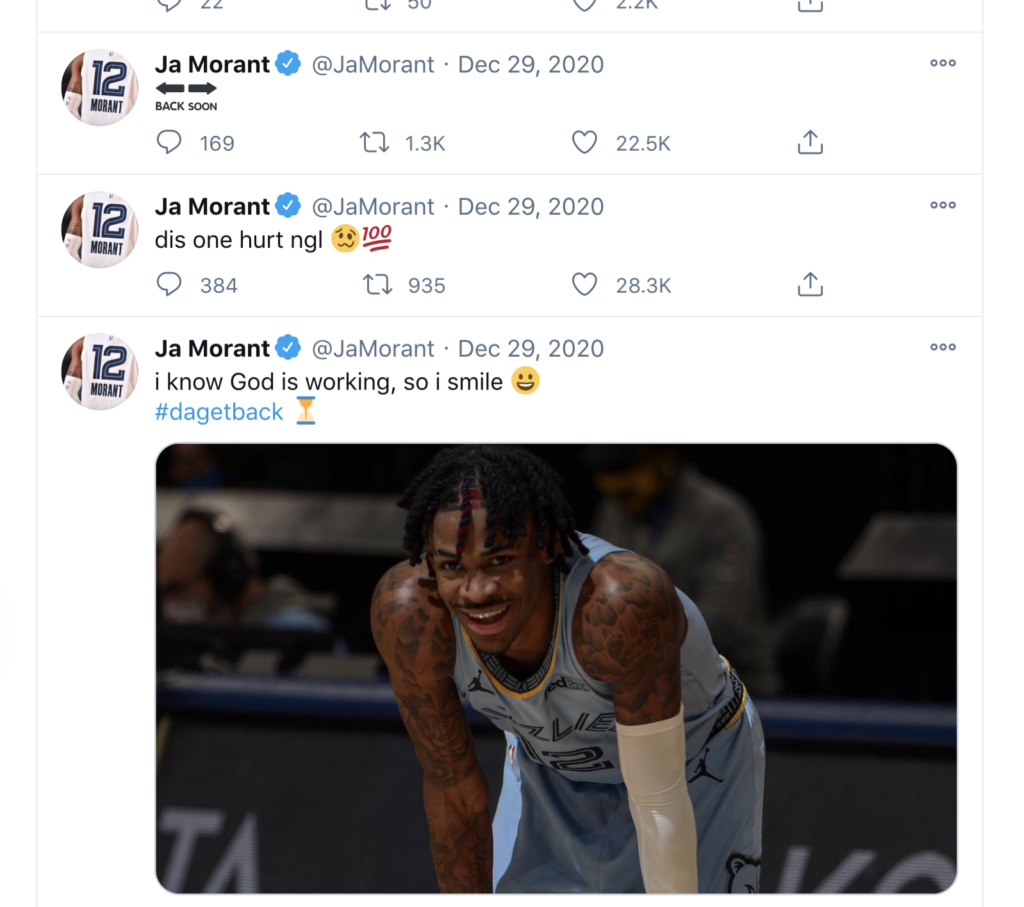1024x907 pixels.
Task: Open profile avatar beside the BACK SOON tweet
Action: click(x=100, y=88)
